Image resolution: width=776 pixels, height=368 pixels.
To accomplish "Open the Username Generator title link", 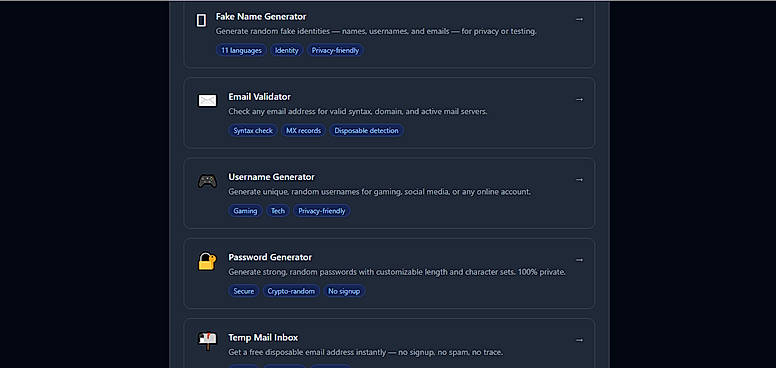I will (271, 177).
